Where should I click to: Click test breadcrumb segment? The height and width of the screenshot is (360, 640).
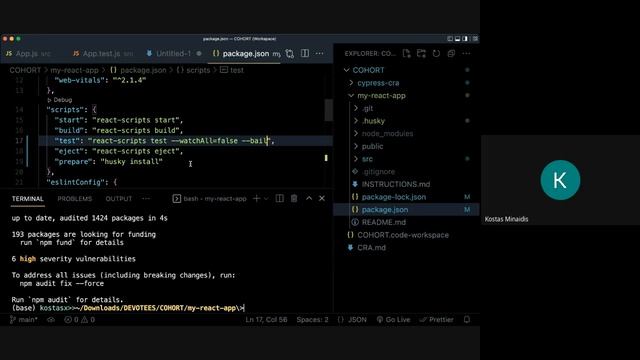(x=232, y=70)
